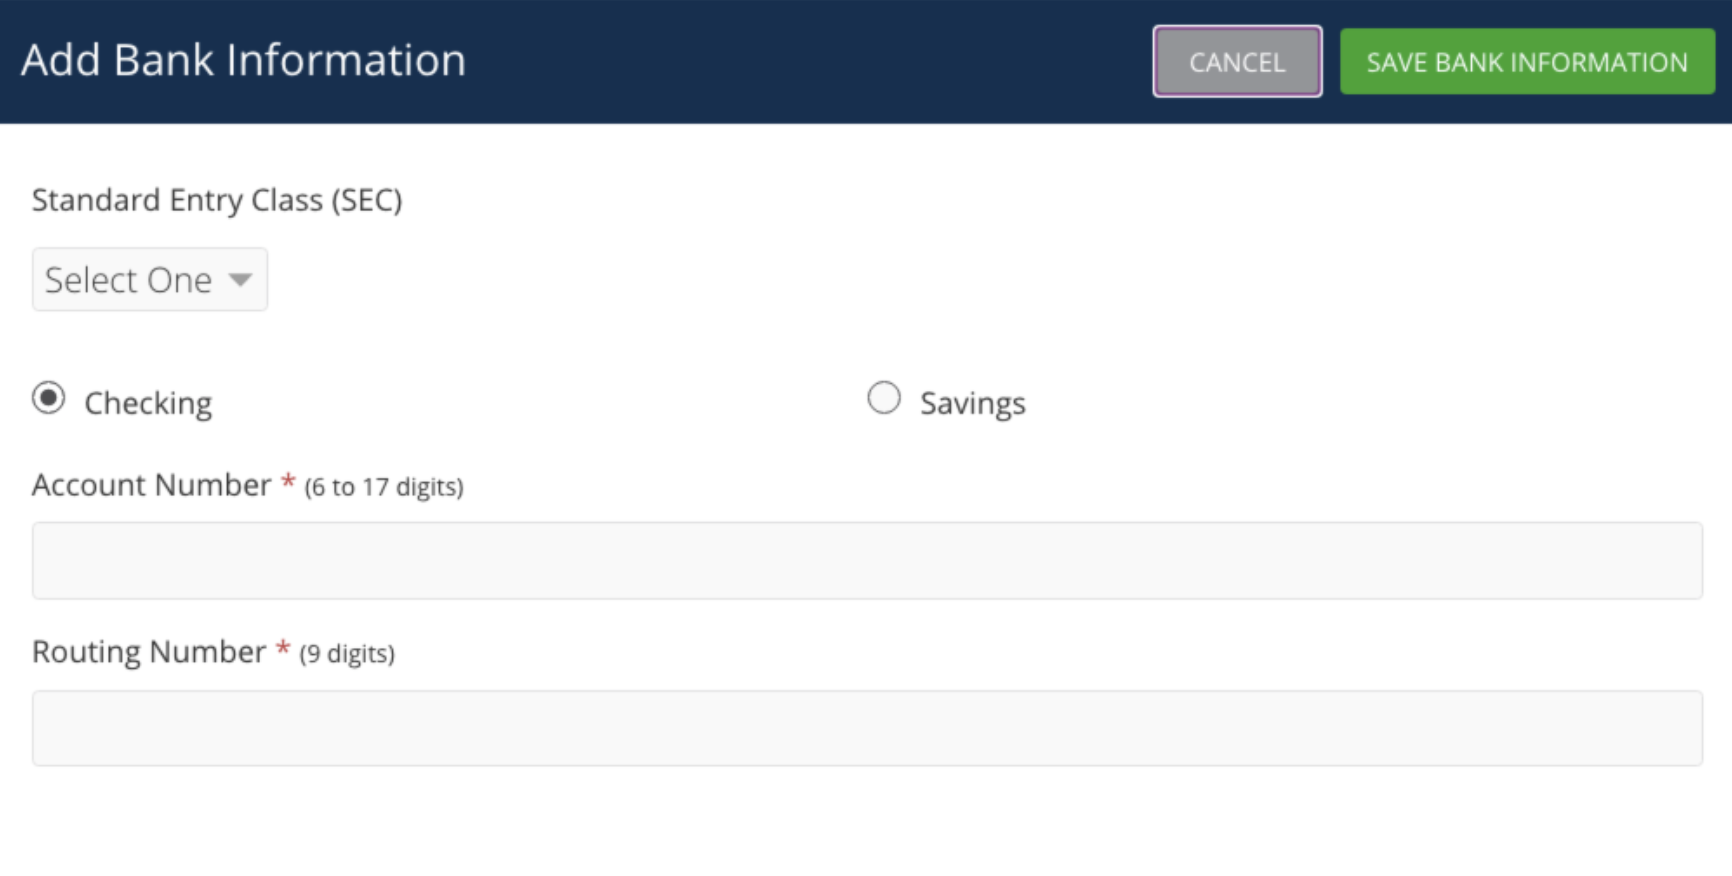The height and width of the screenshot is (876, 1732).
Task: Click the Standard Entry Class (SEC) label
Action: click(x=217, y=200)
